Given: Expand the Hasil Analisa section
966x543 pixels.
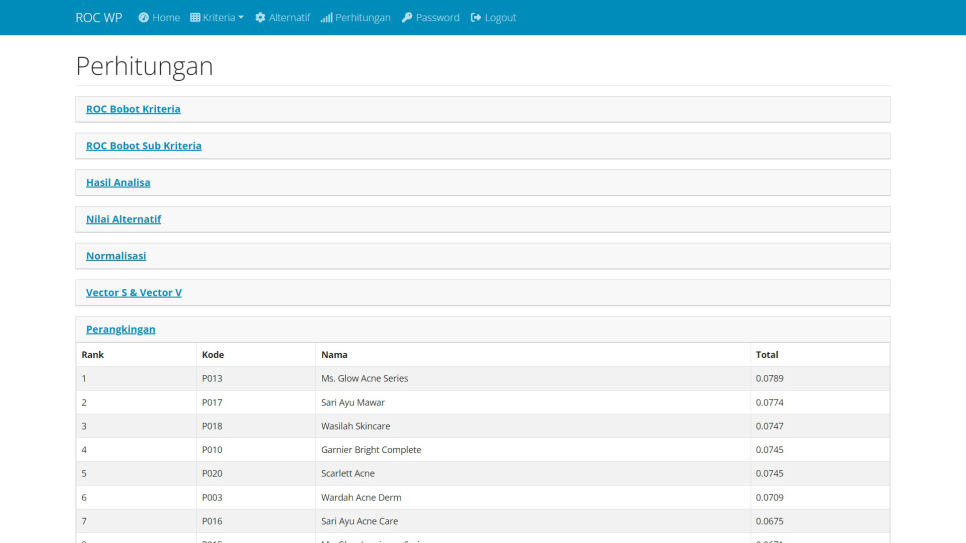Looking at the screenshot, I should click(118, 183).
